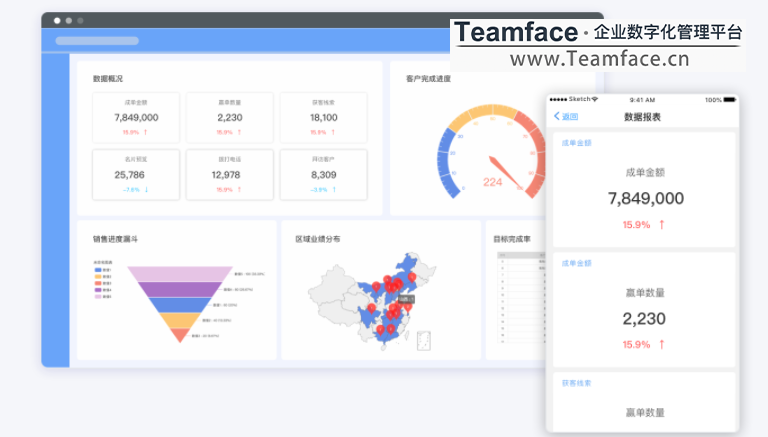
Task: Click the -7.8% change value
Action: tap(131, 190)
